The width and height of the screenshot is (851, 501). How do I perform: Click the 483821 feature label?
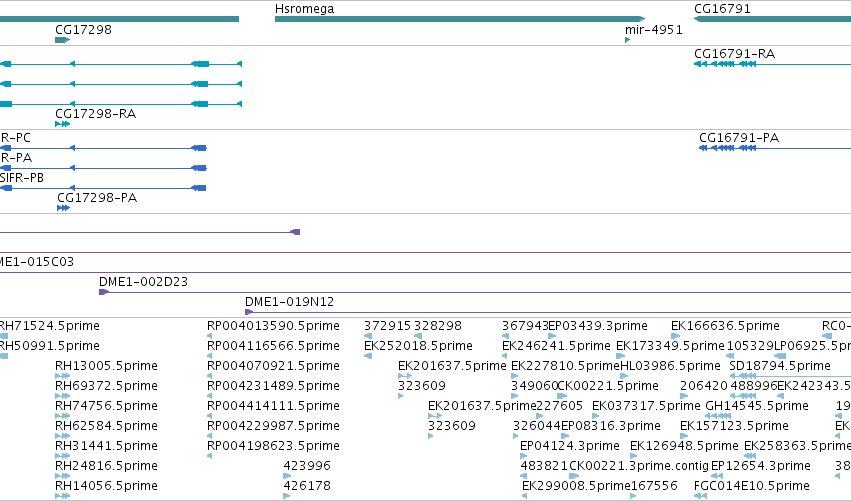click(x=544, y=466)
